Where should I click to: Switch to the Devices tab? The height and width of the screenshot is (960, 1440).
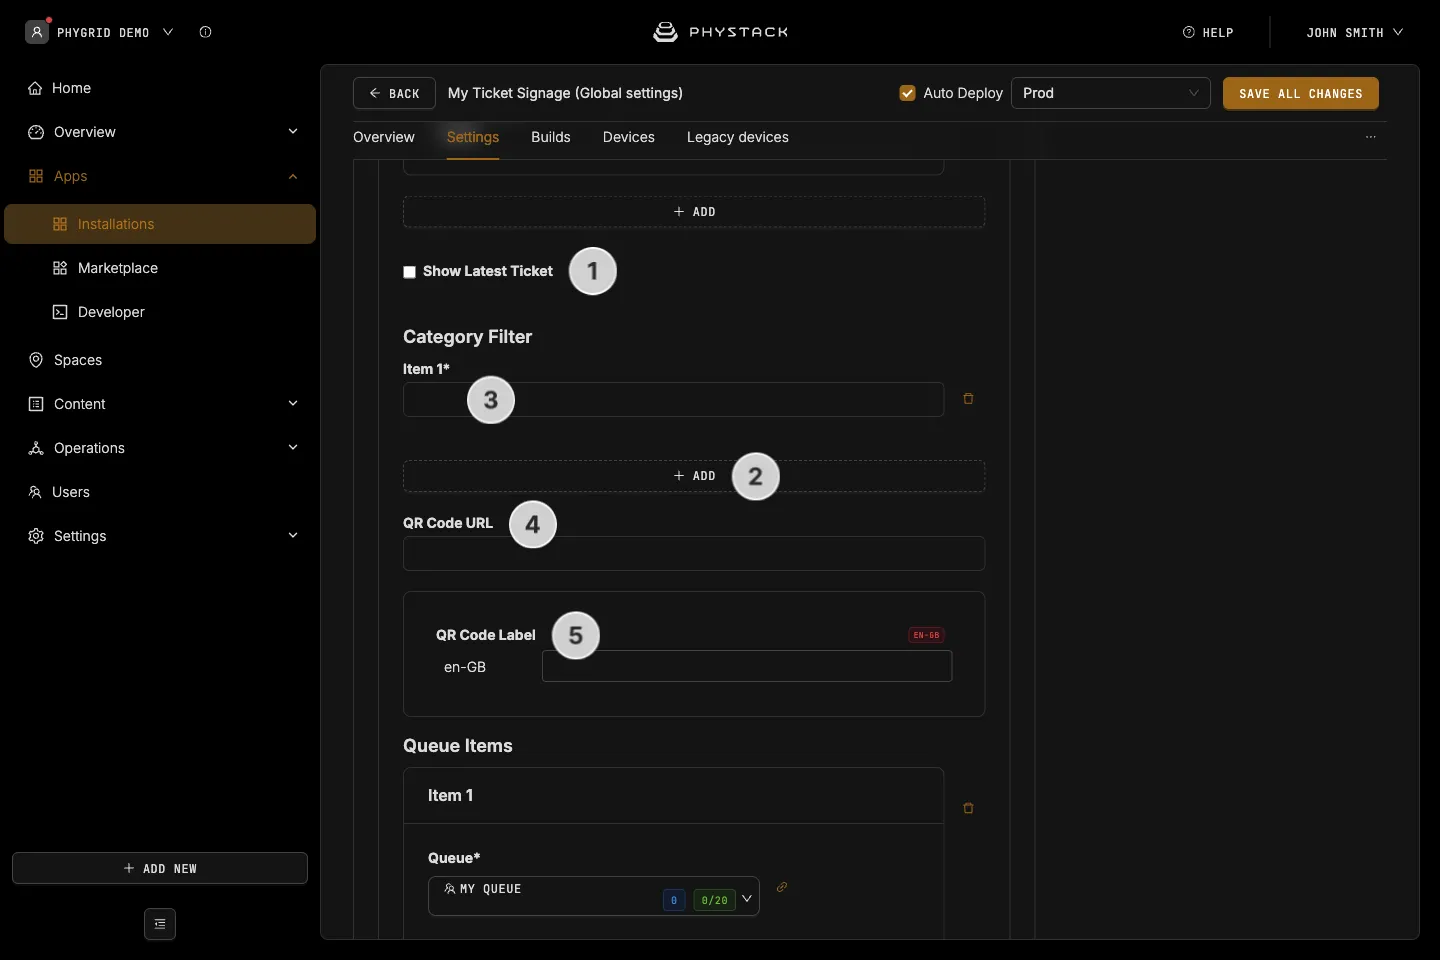(x=629, y=137)
